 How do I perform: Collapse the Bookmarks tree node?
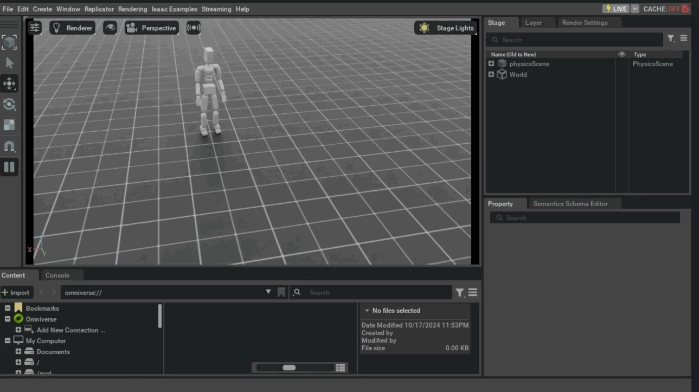8,308
